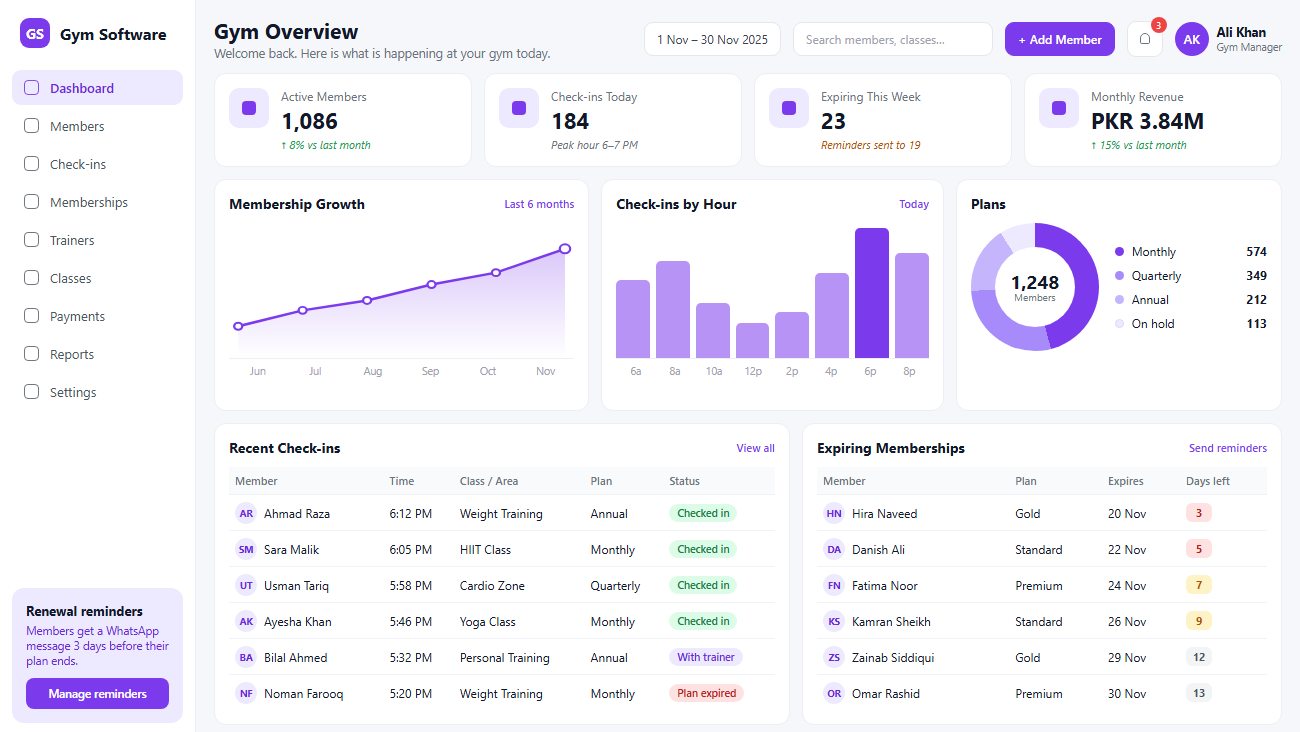Screen dimensions: 1300x732
Task: Go to the Members page
Action: pos(97,126)
